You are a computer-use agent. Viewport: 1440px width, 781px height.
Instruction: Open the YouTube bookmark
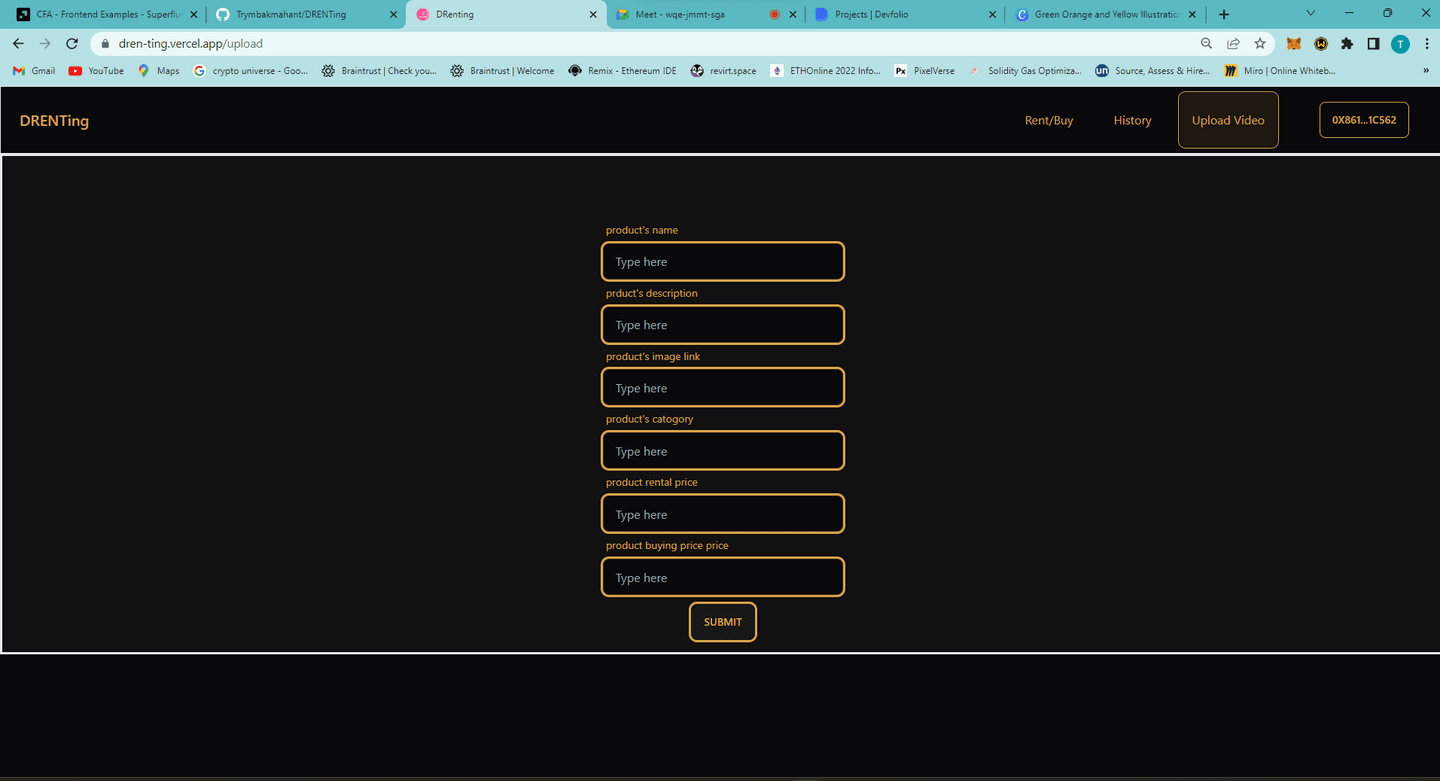96,71
